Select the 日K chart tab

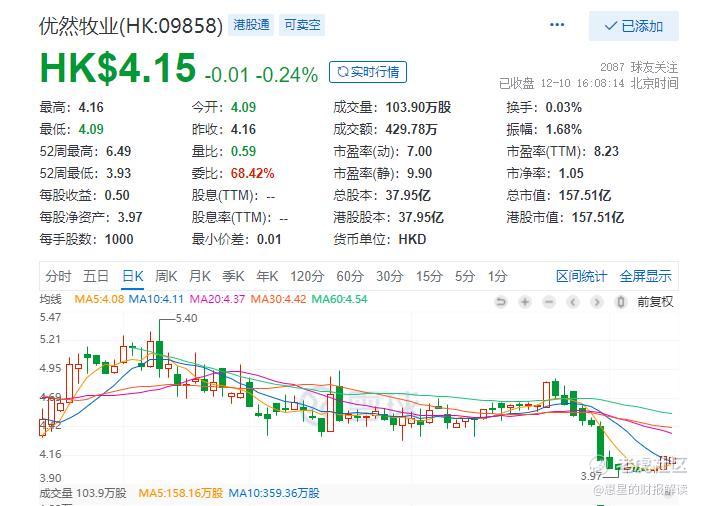tap(133, 276)
